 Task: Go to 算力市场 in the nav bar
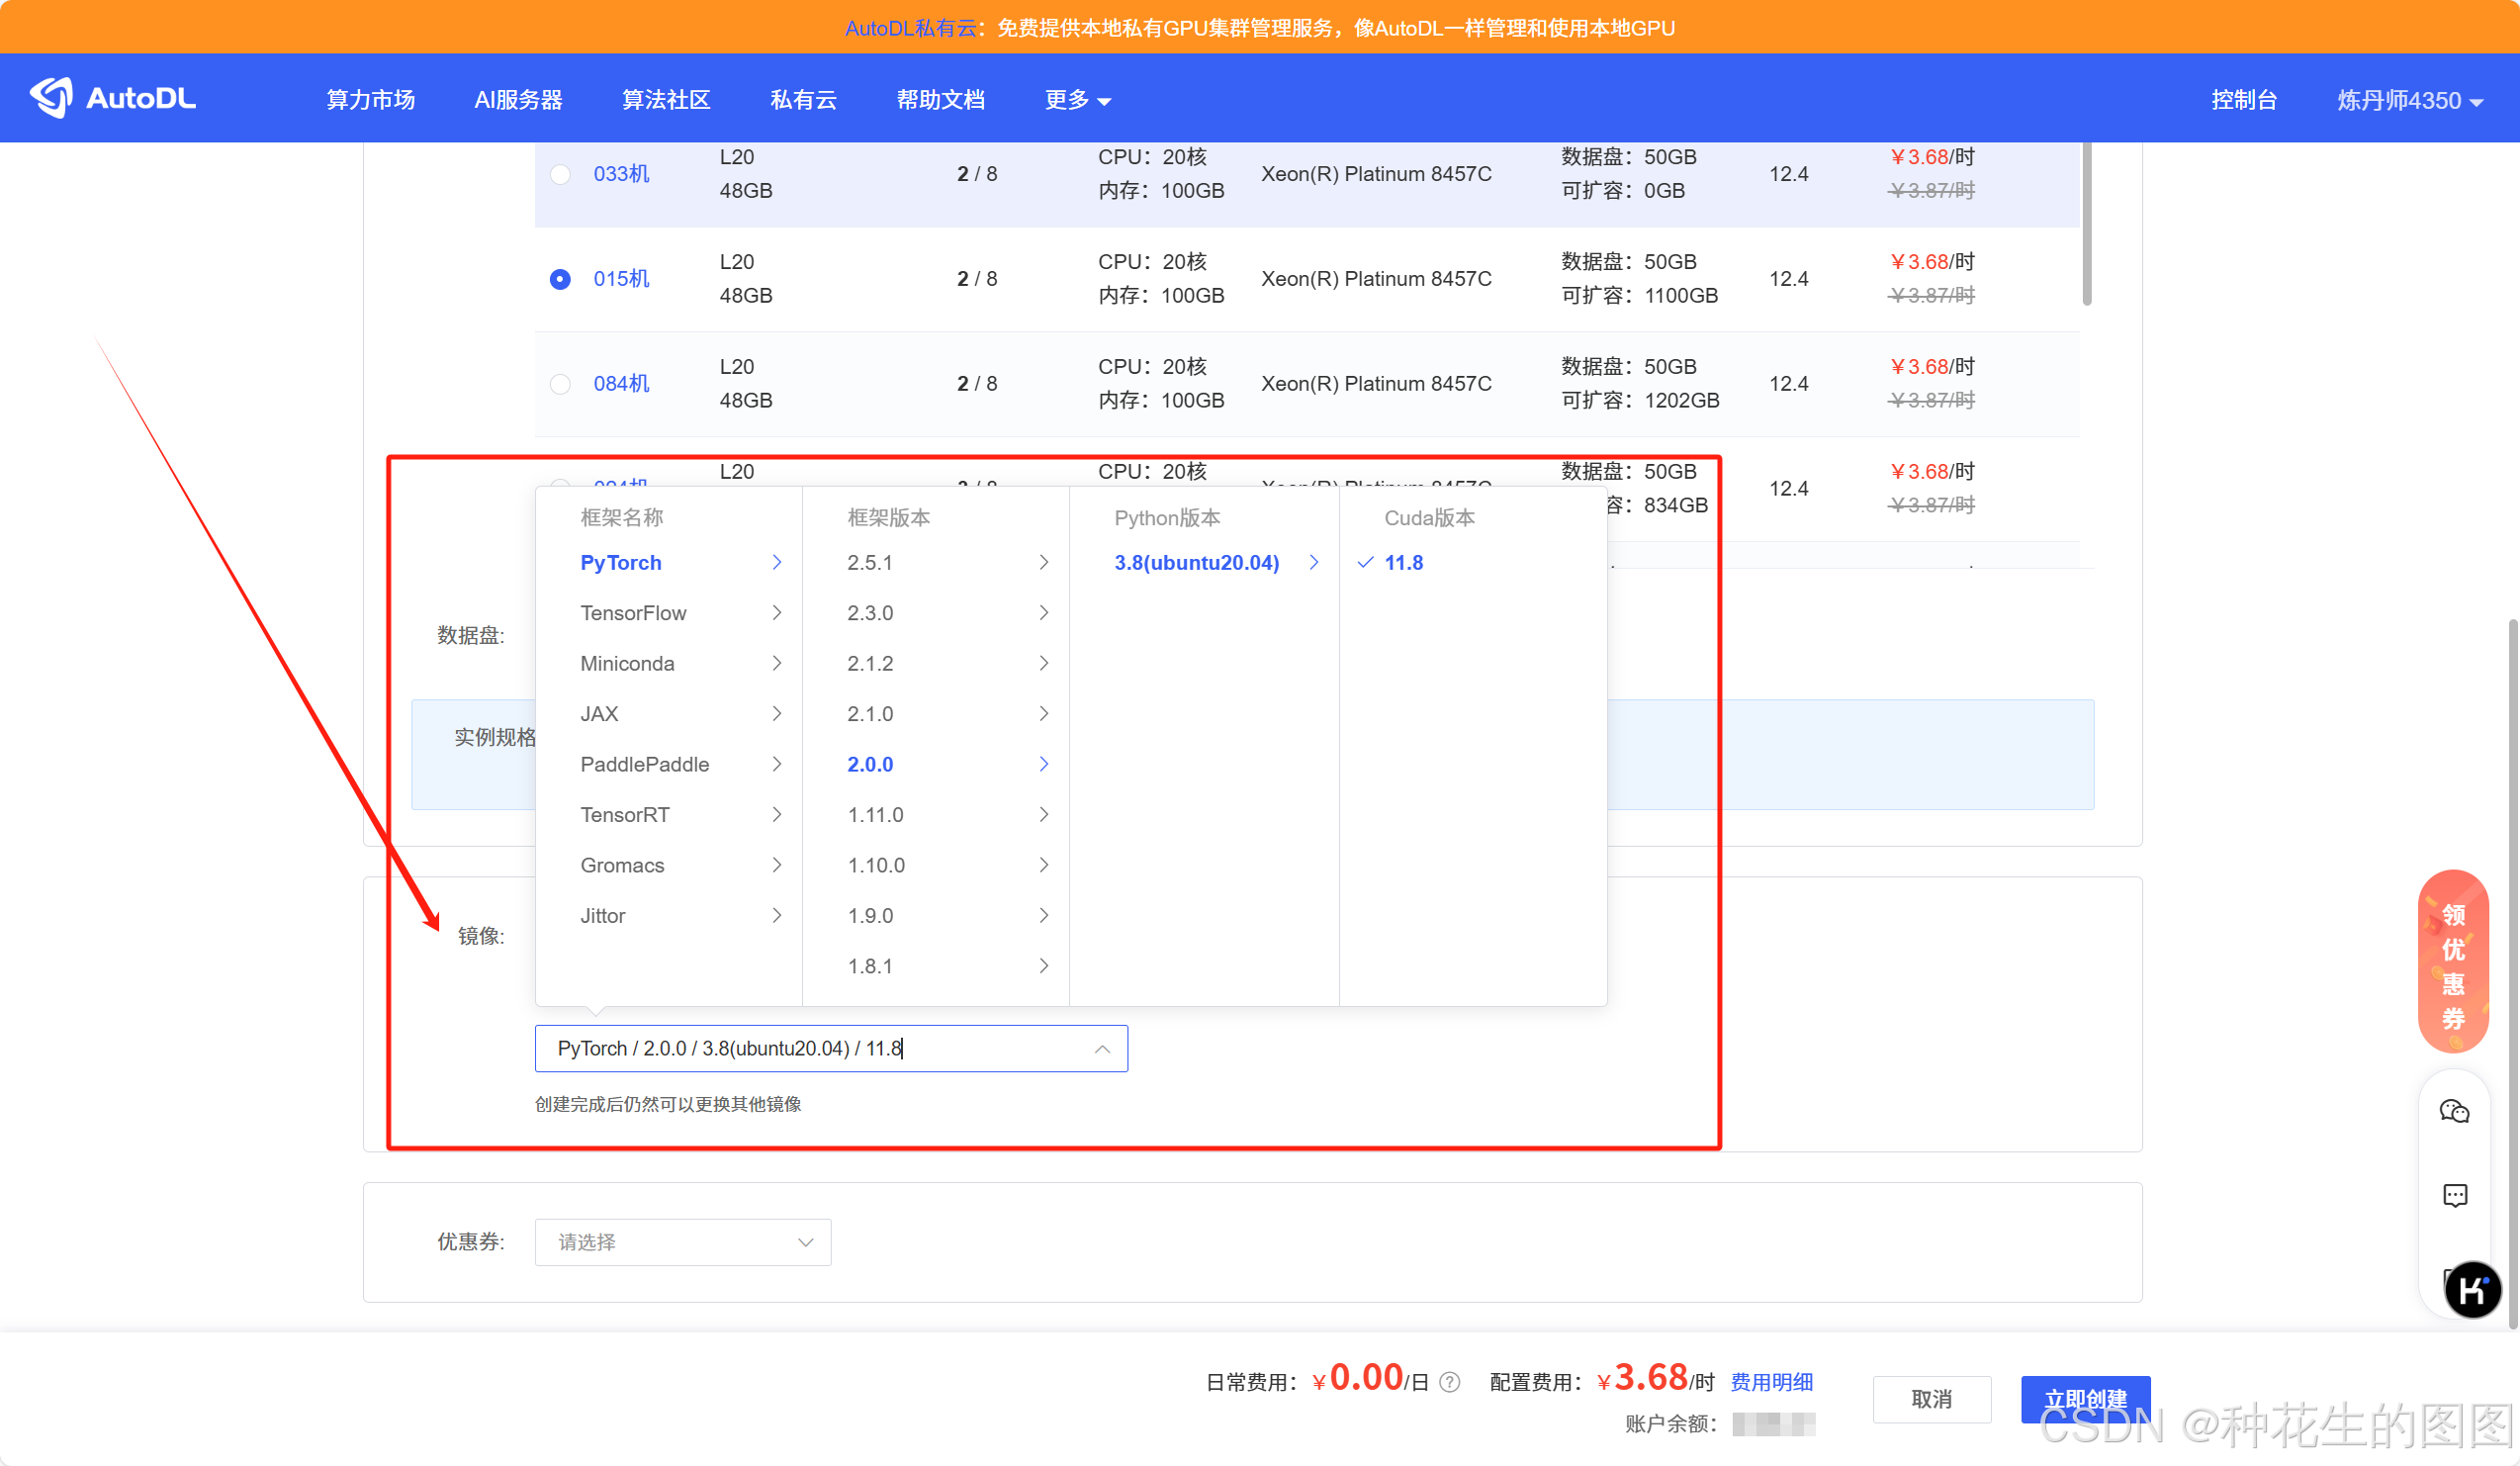[370, 100]
